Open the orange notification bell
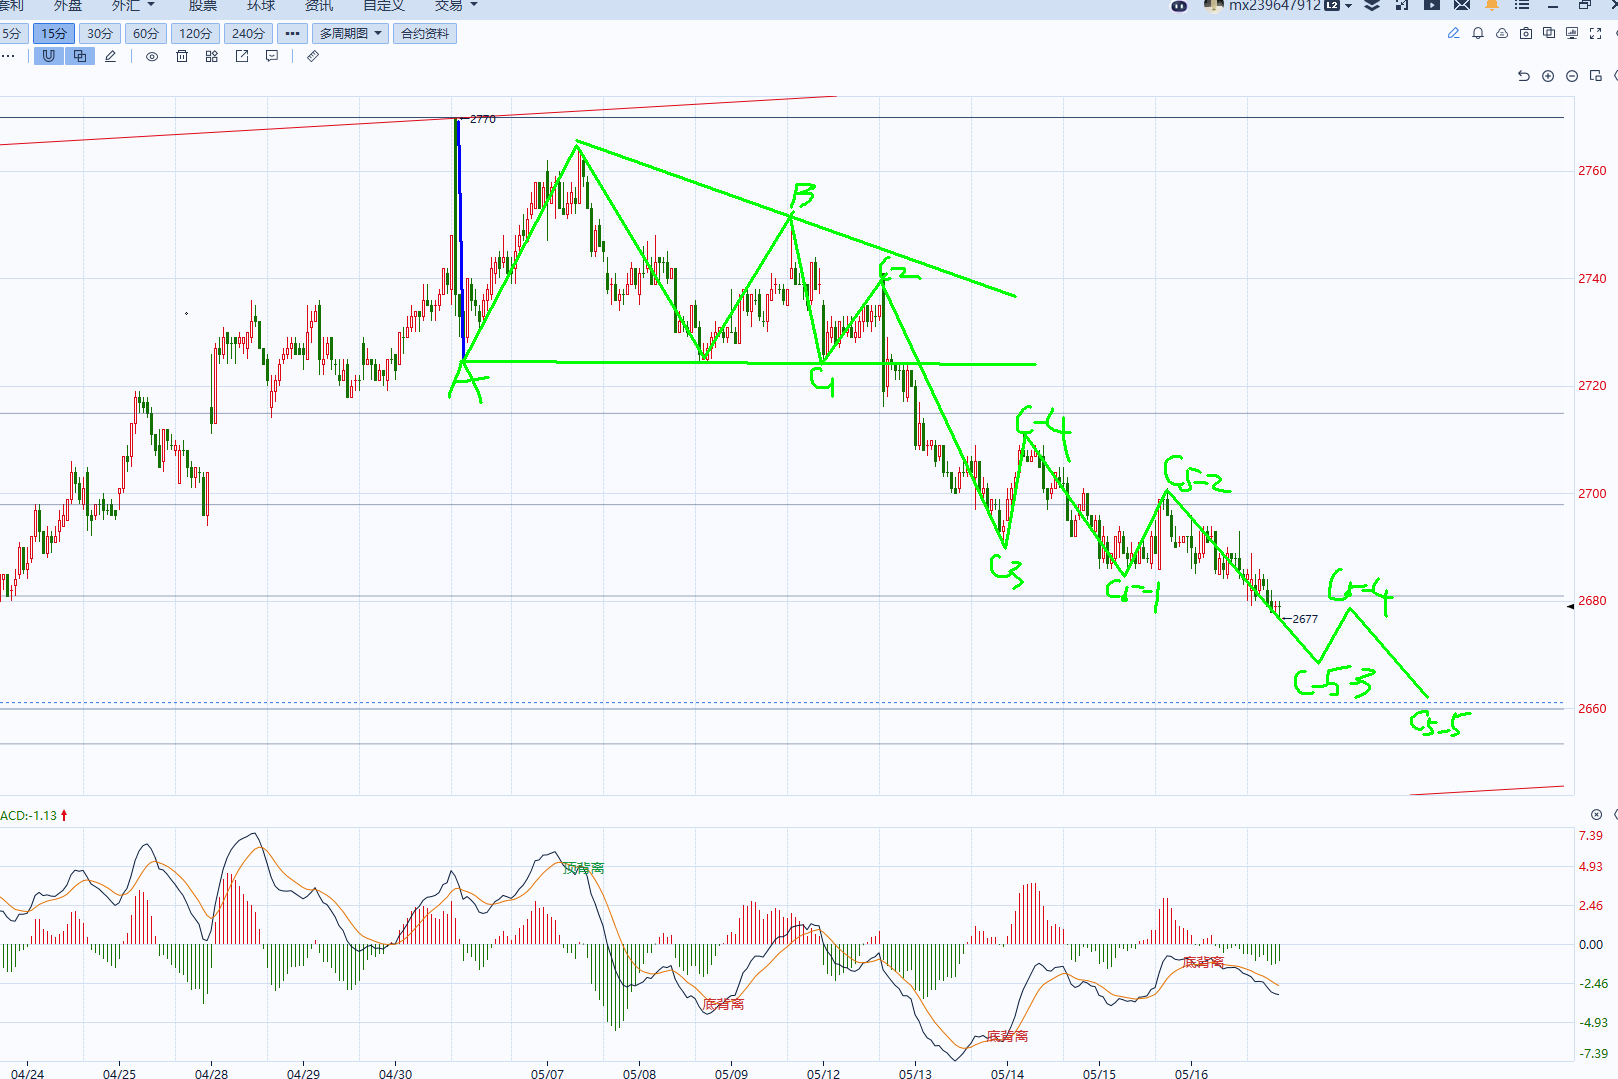This screenshot has height=1079, width=1618. (x=1492, y=5)
